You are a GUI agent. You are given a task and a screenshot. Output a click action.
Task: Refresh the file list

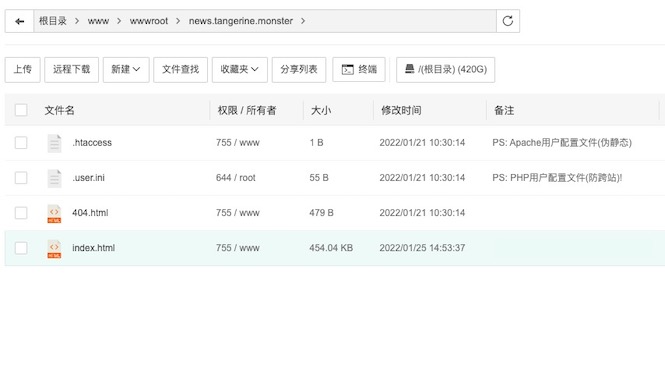[508, 21]
